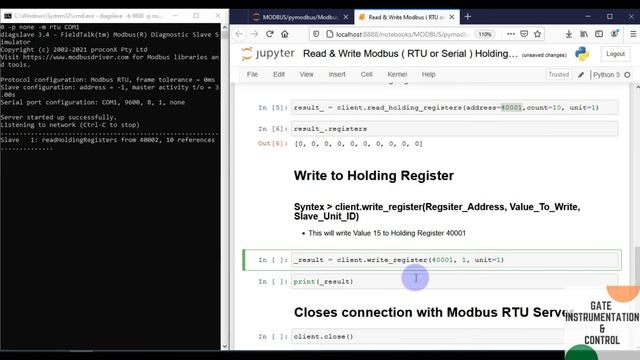640x360 pixels.
Task: Close the Read & Write Modbus tab
Action: [452, 17]
